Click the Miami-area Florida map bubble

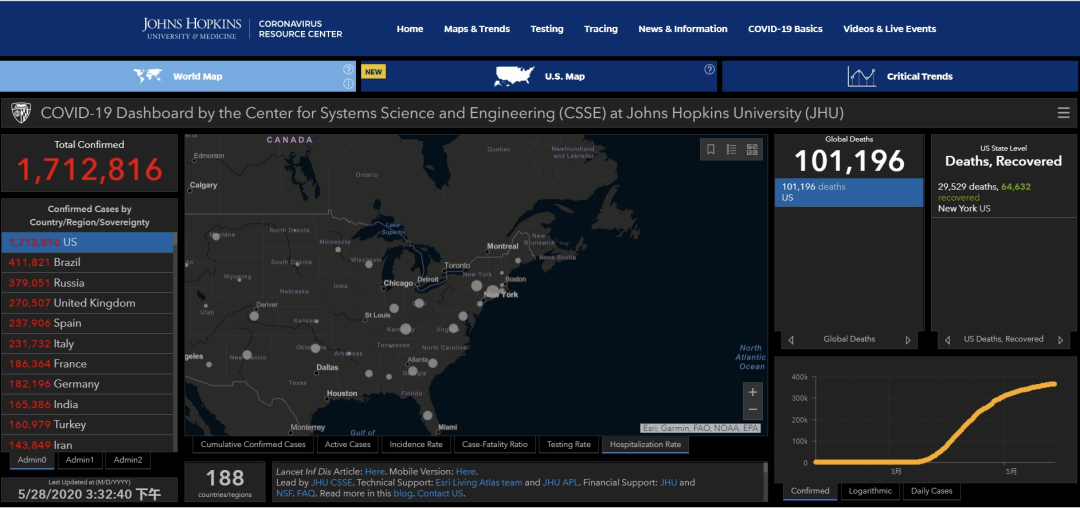427,415
